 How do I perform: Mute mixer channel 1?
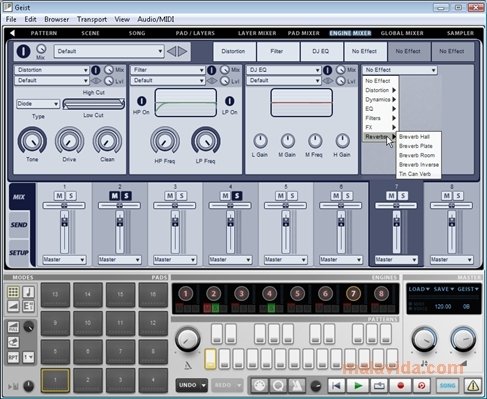point(59,196)
